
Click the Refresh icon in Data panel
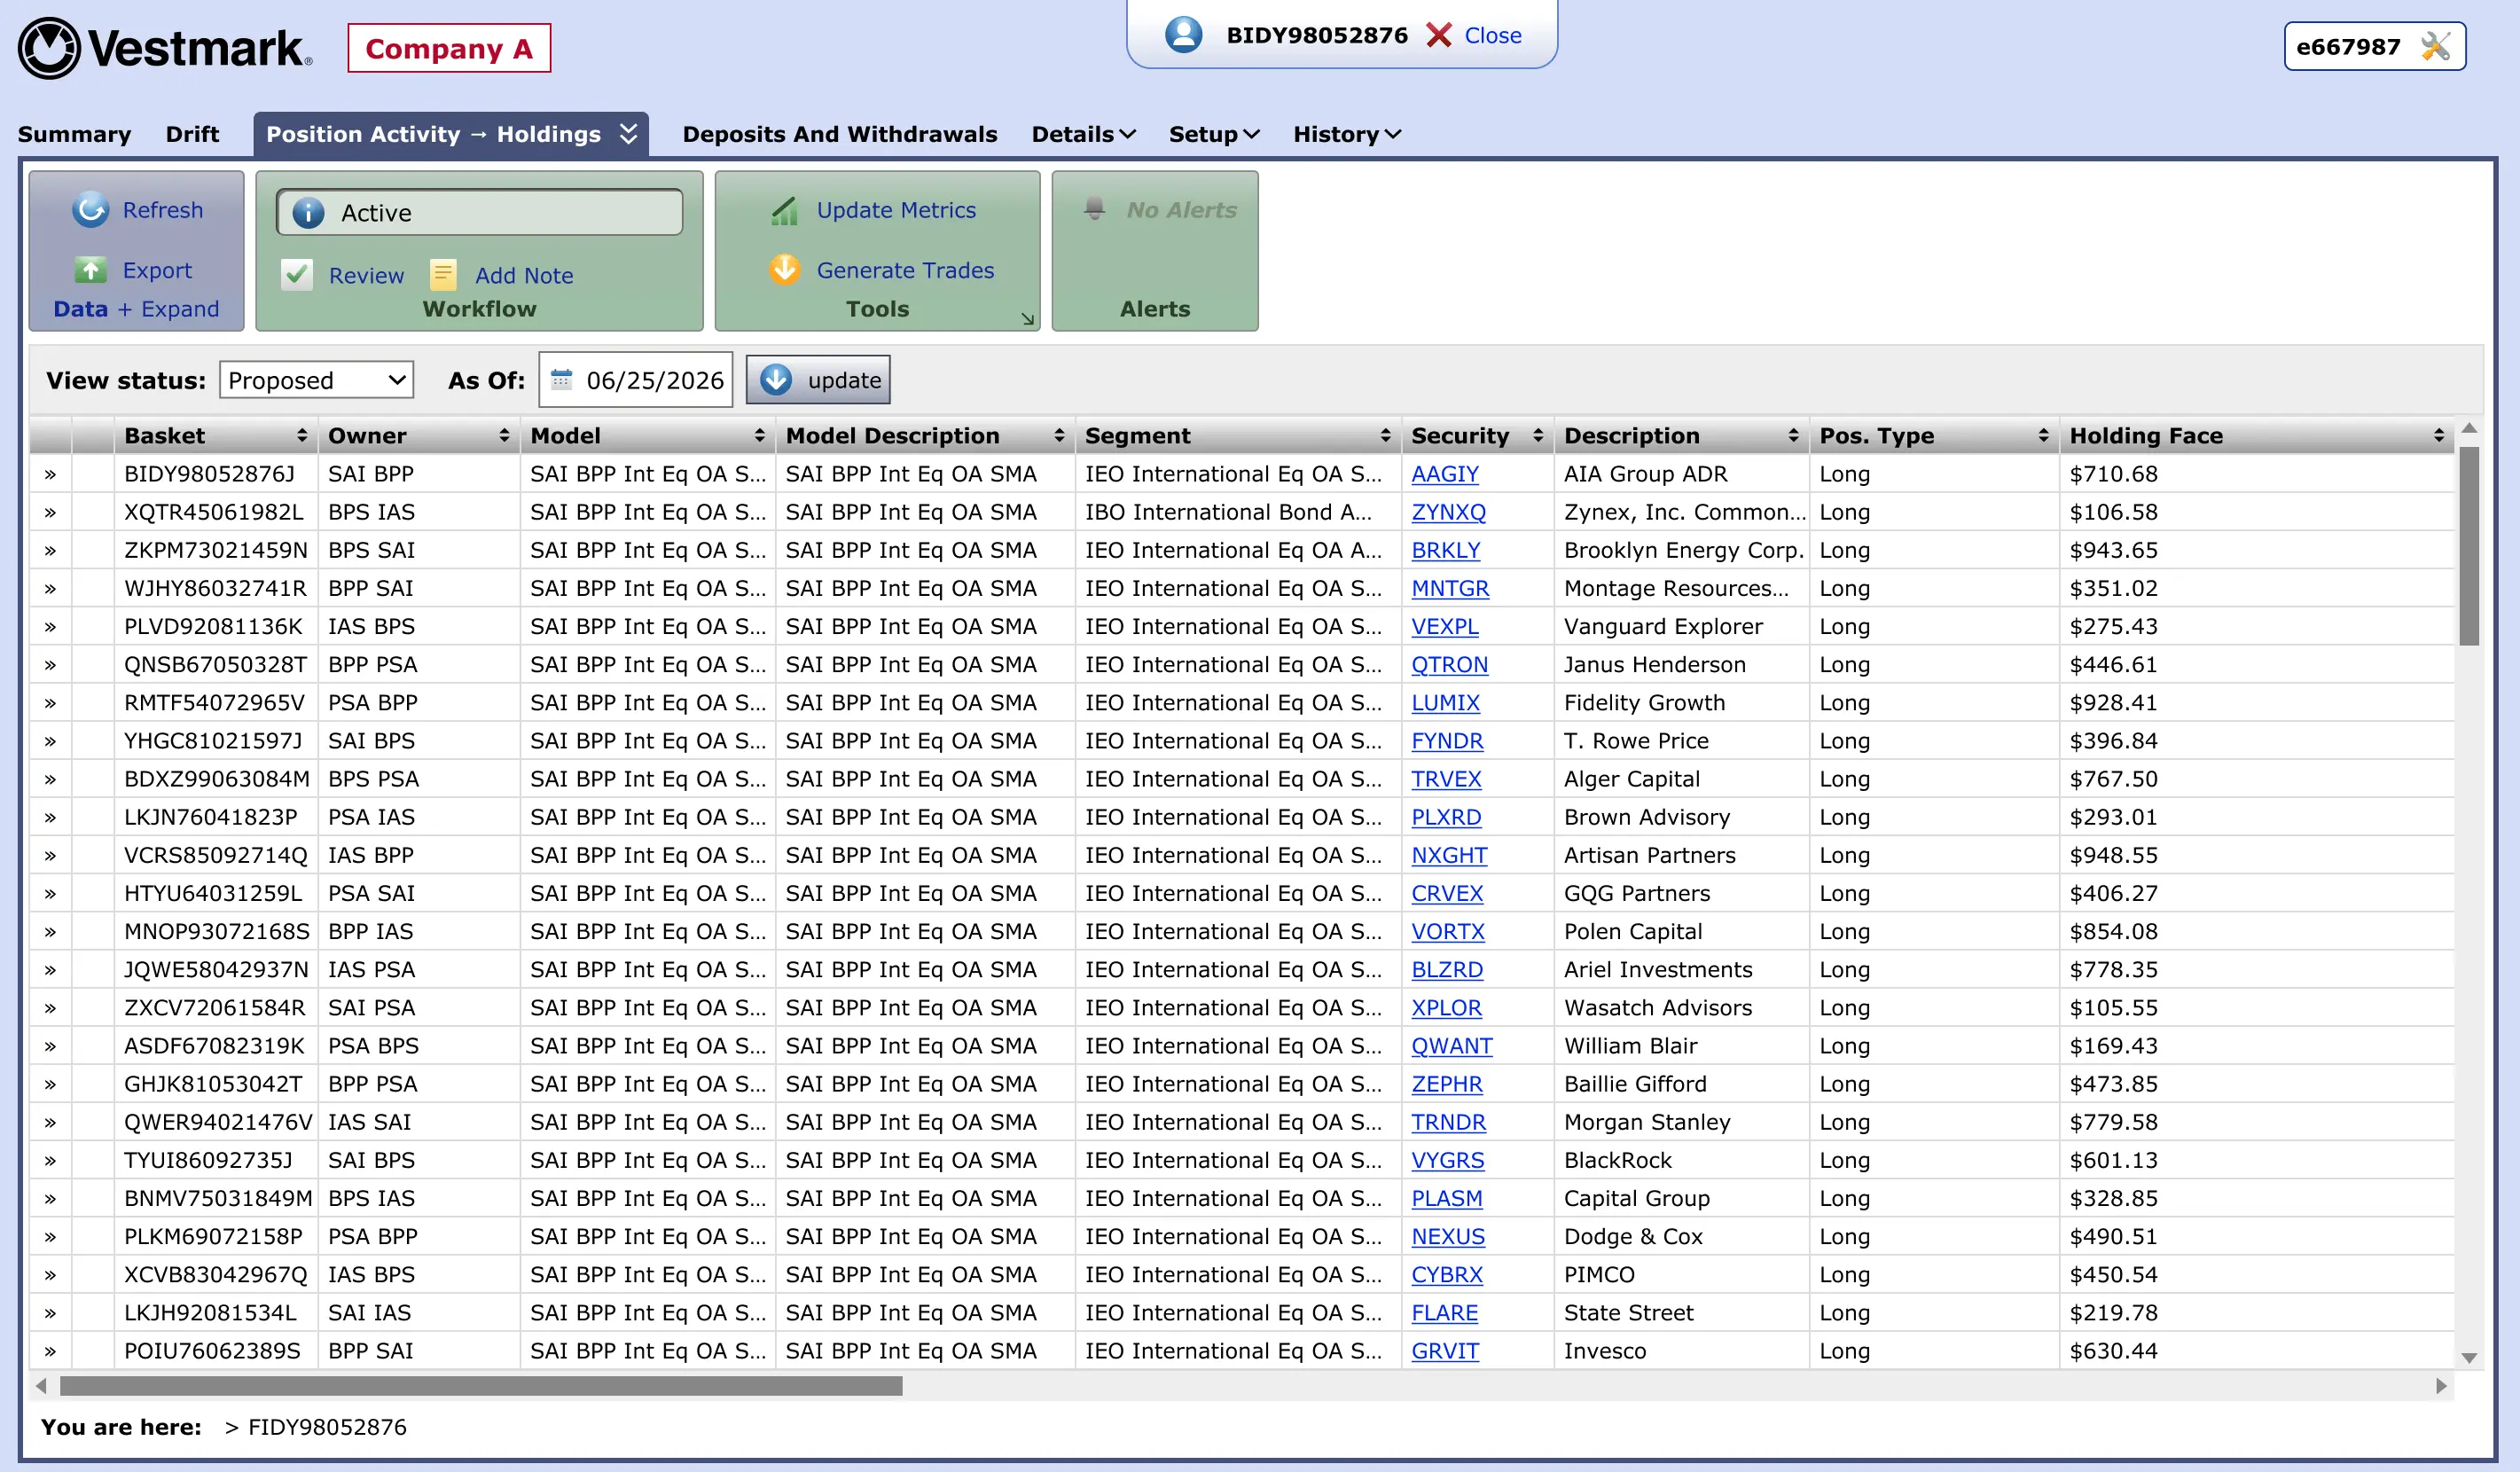[x=90, y=210]
